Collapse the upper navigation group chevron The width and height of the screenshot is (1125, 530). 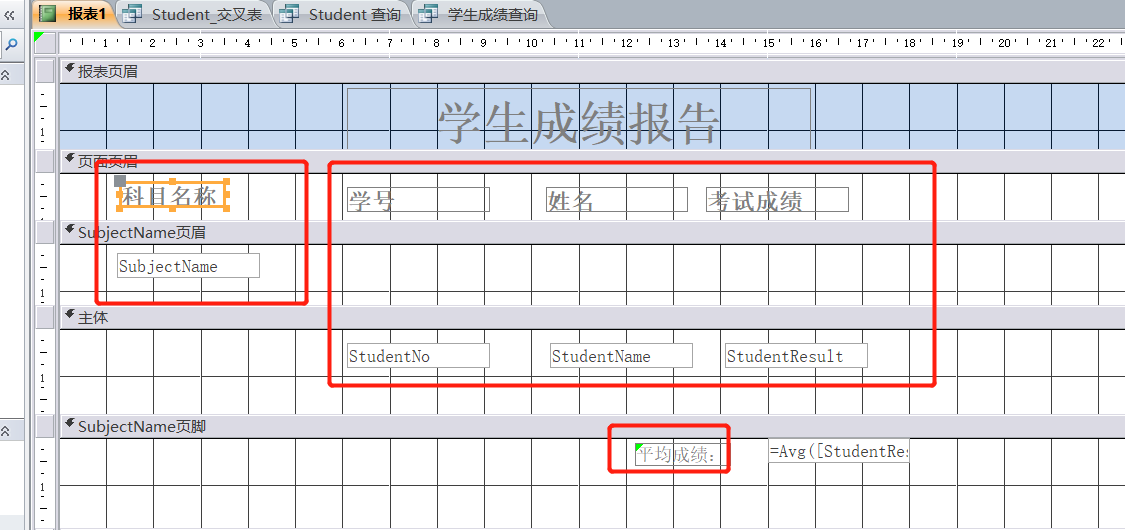[6, 76]
